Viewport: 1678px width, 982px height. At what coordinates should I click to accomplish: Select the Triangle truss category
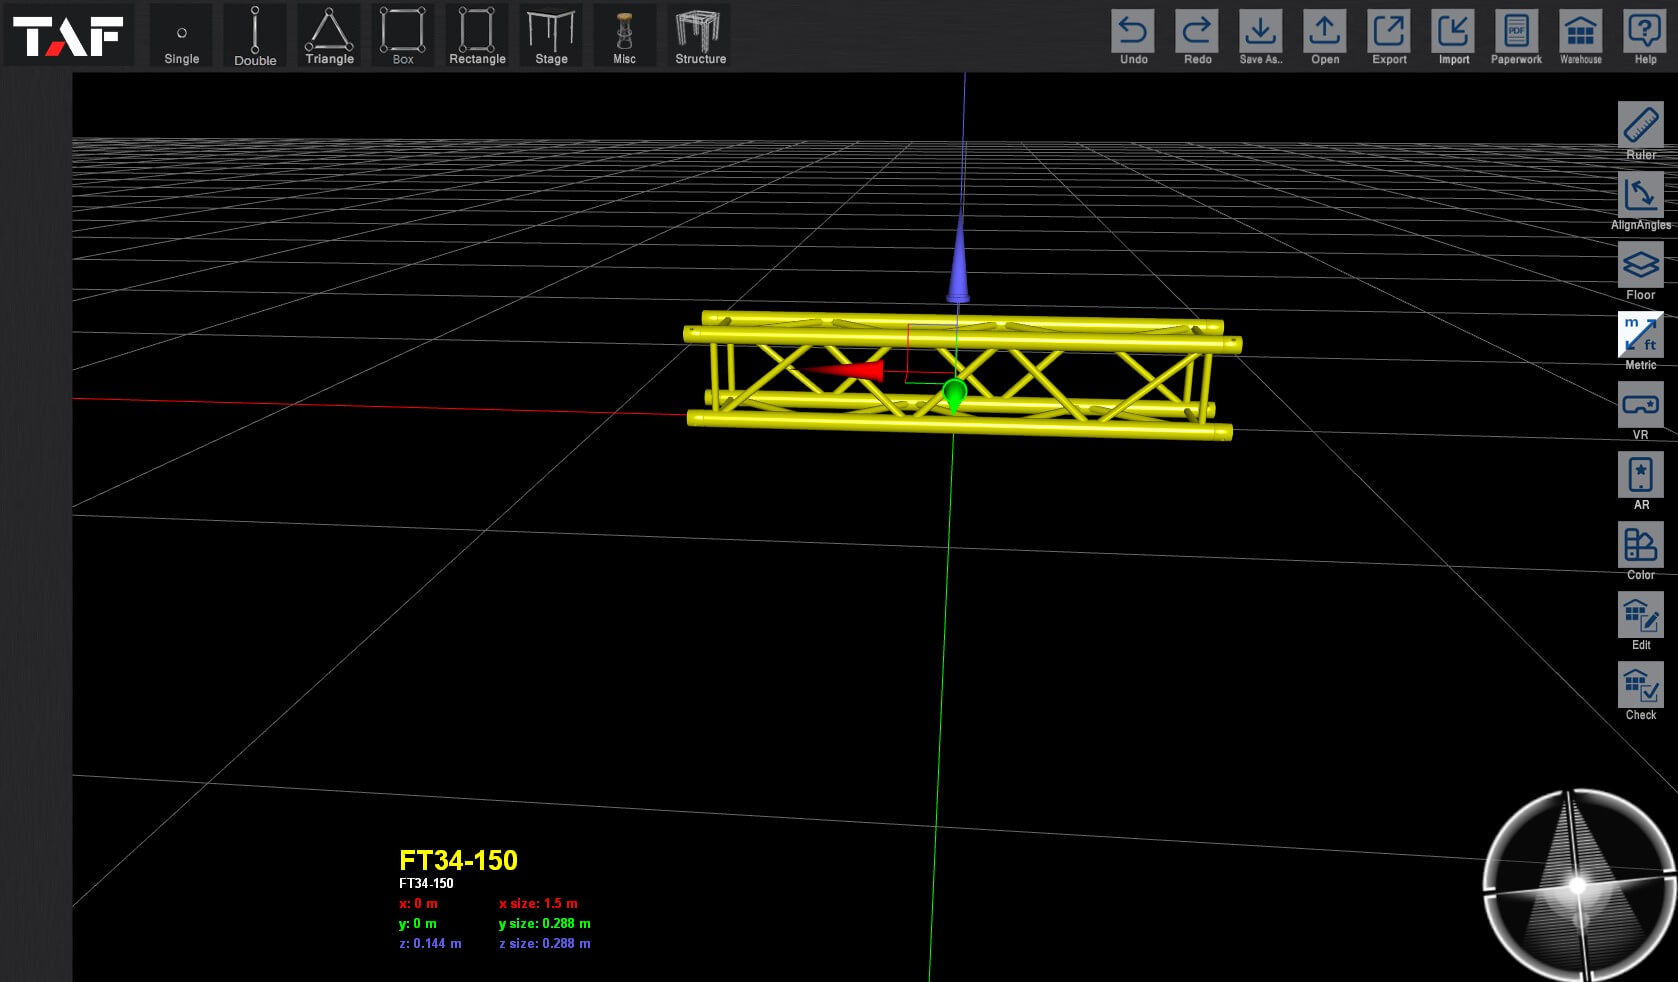point(329,36)
